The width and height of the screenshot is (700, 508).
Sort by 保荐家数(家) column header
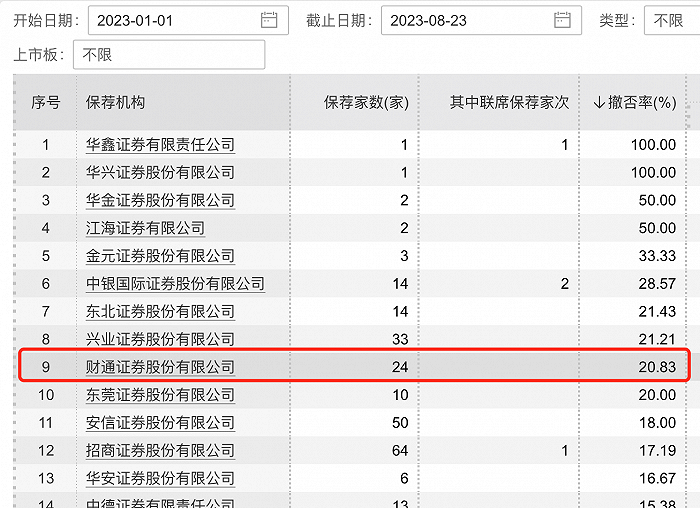point(366,103)
